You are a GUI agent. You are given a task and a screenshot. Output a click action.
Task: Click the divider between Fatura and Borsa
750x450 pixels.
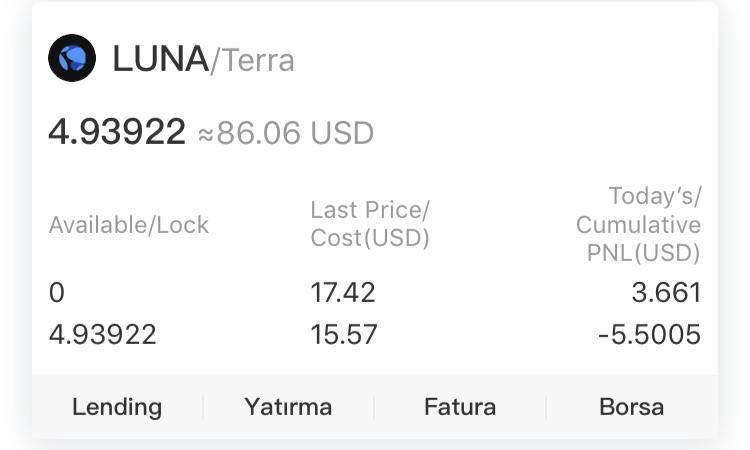coord(546,407)
